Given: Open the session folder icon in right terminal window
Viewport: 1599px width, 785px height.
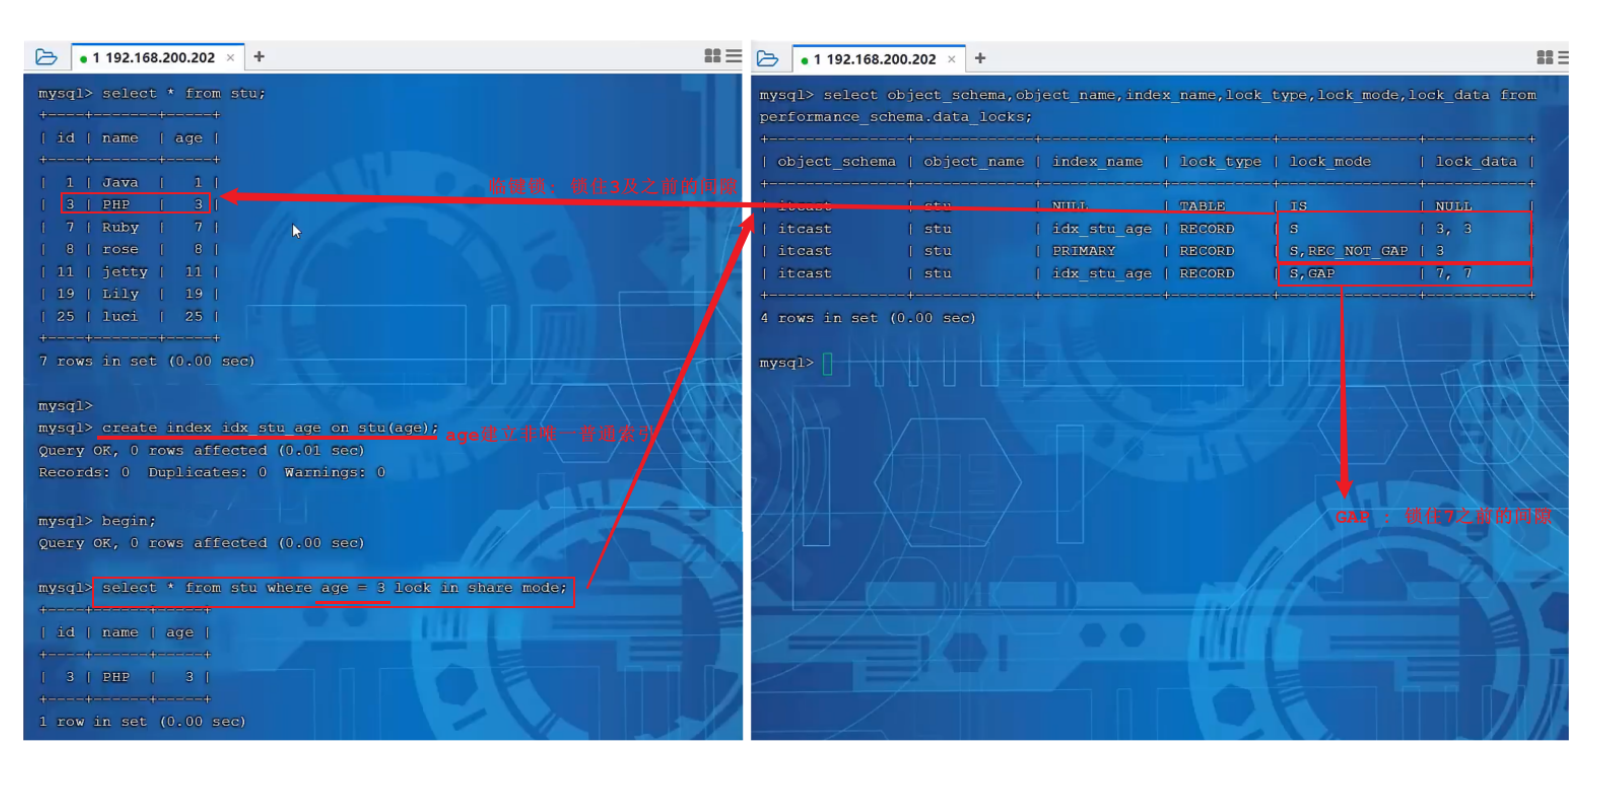Looking at the screenshot, I should click(767, 59).
